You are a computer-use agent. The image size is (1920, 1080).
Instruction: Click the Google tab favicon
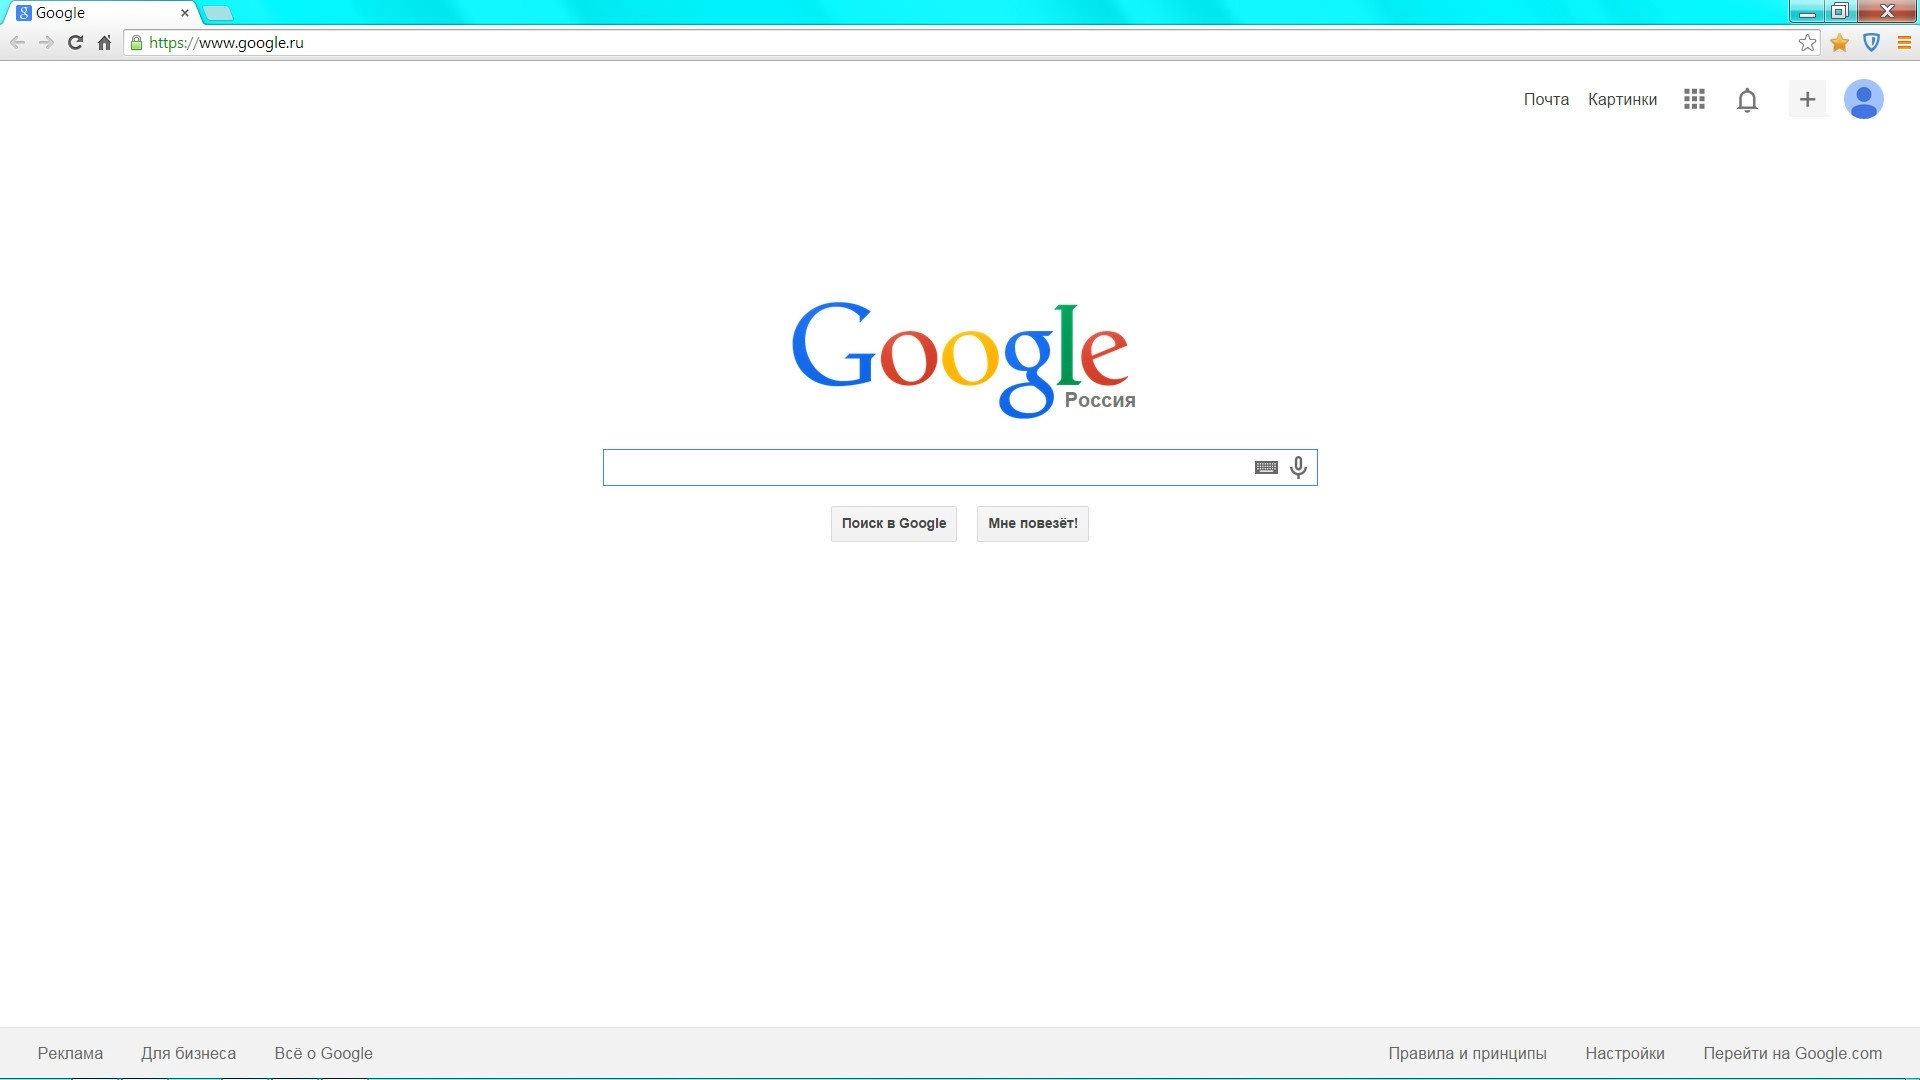(x=24, y=13)
